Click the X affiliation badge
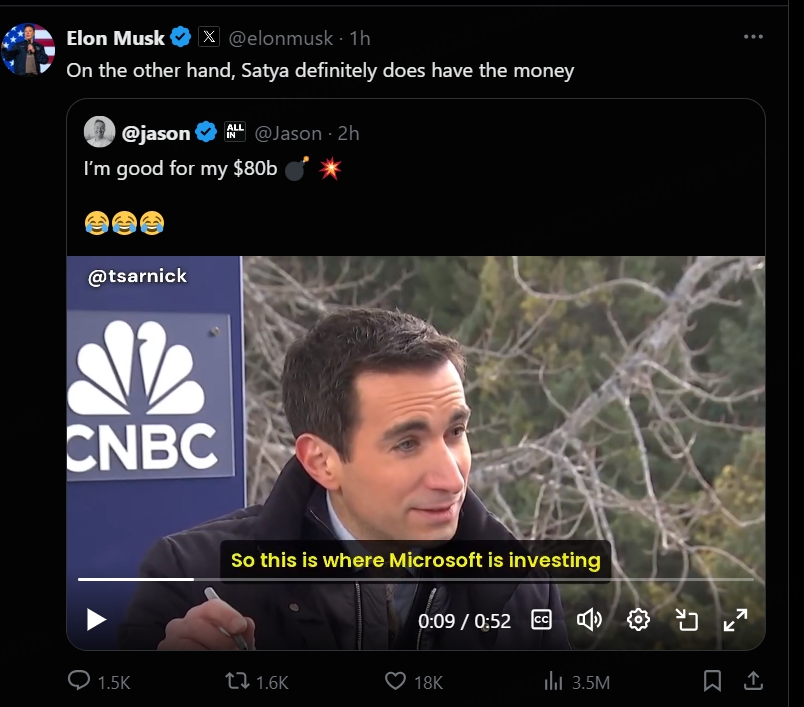 208,37
